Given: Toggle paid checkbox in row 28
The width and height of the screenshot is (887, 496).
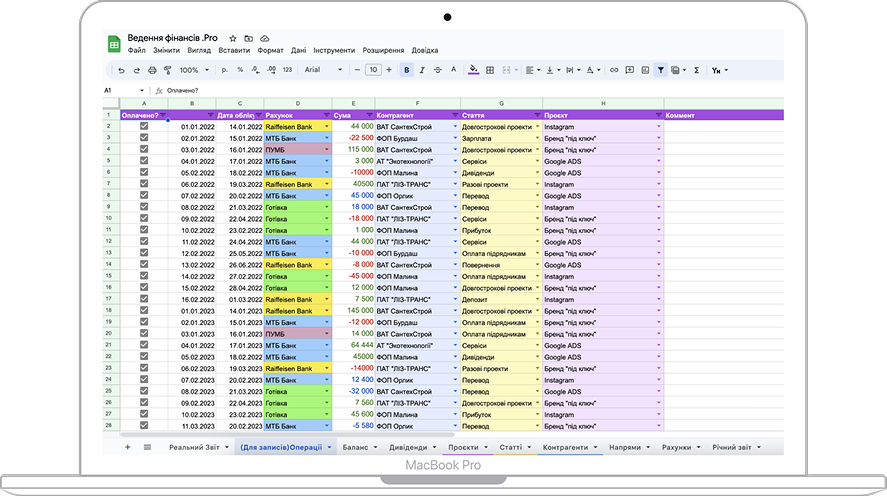Looking at the screenshot, I should (x=144, y=425).
